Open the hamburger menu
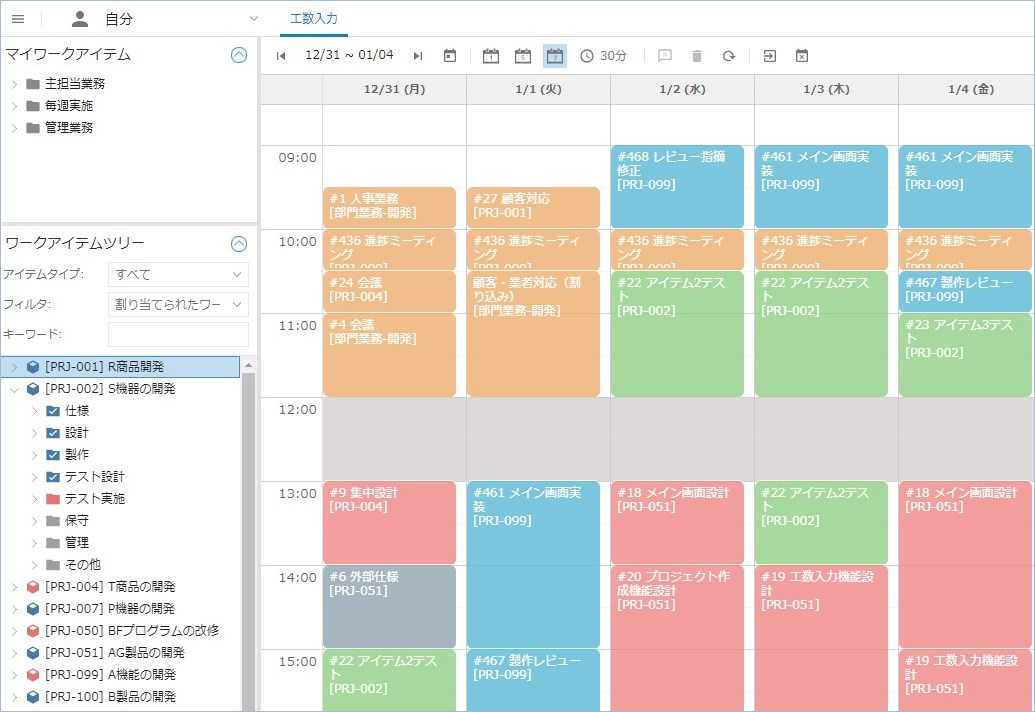Screen dimensions: 1035x712 [17, 19]
